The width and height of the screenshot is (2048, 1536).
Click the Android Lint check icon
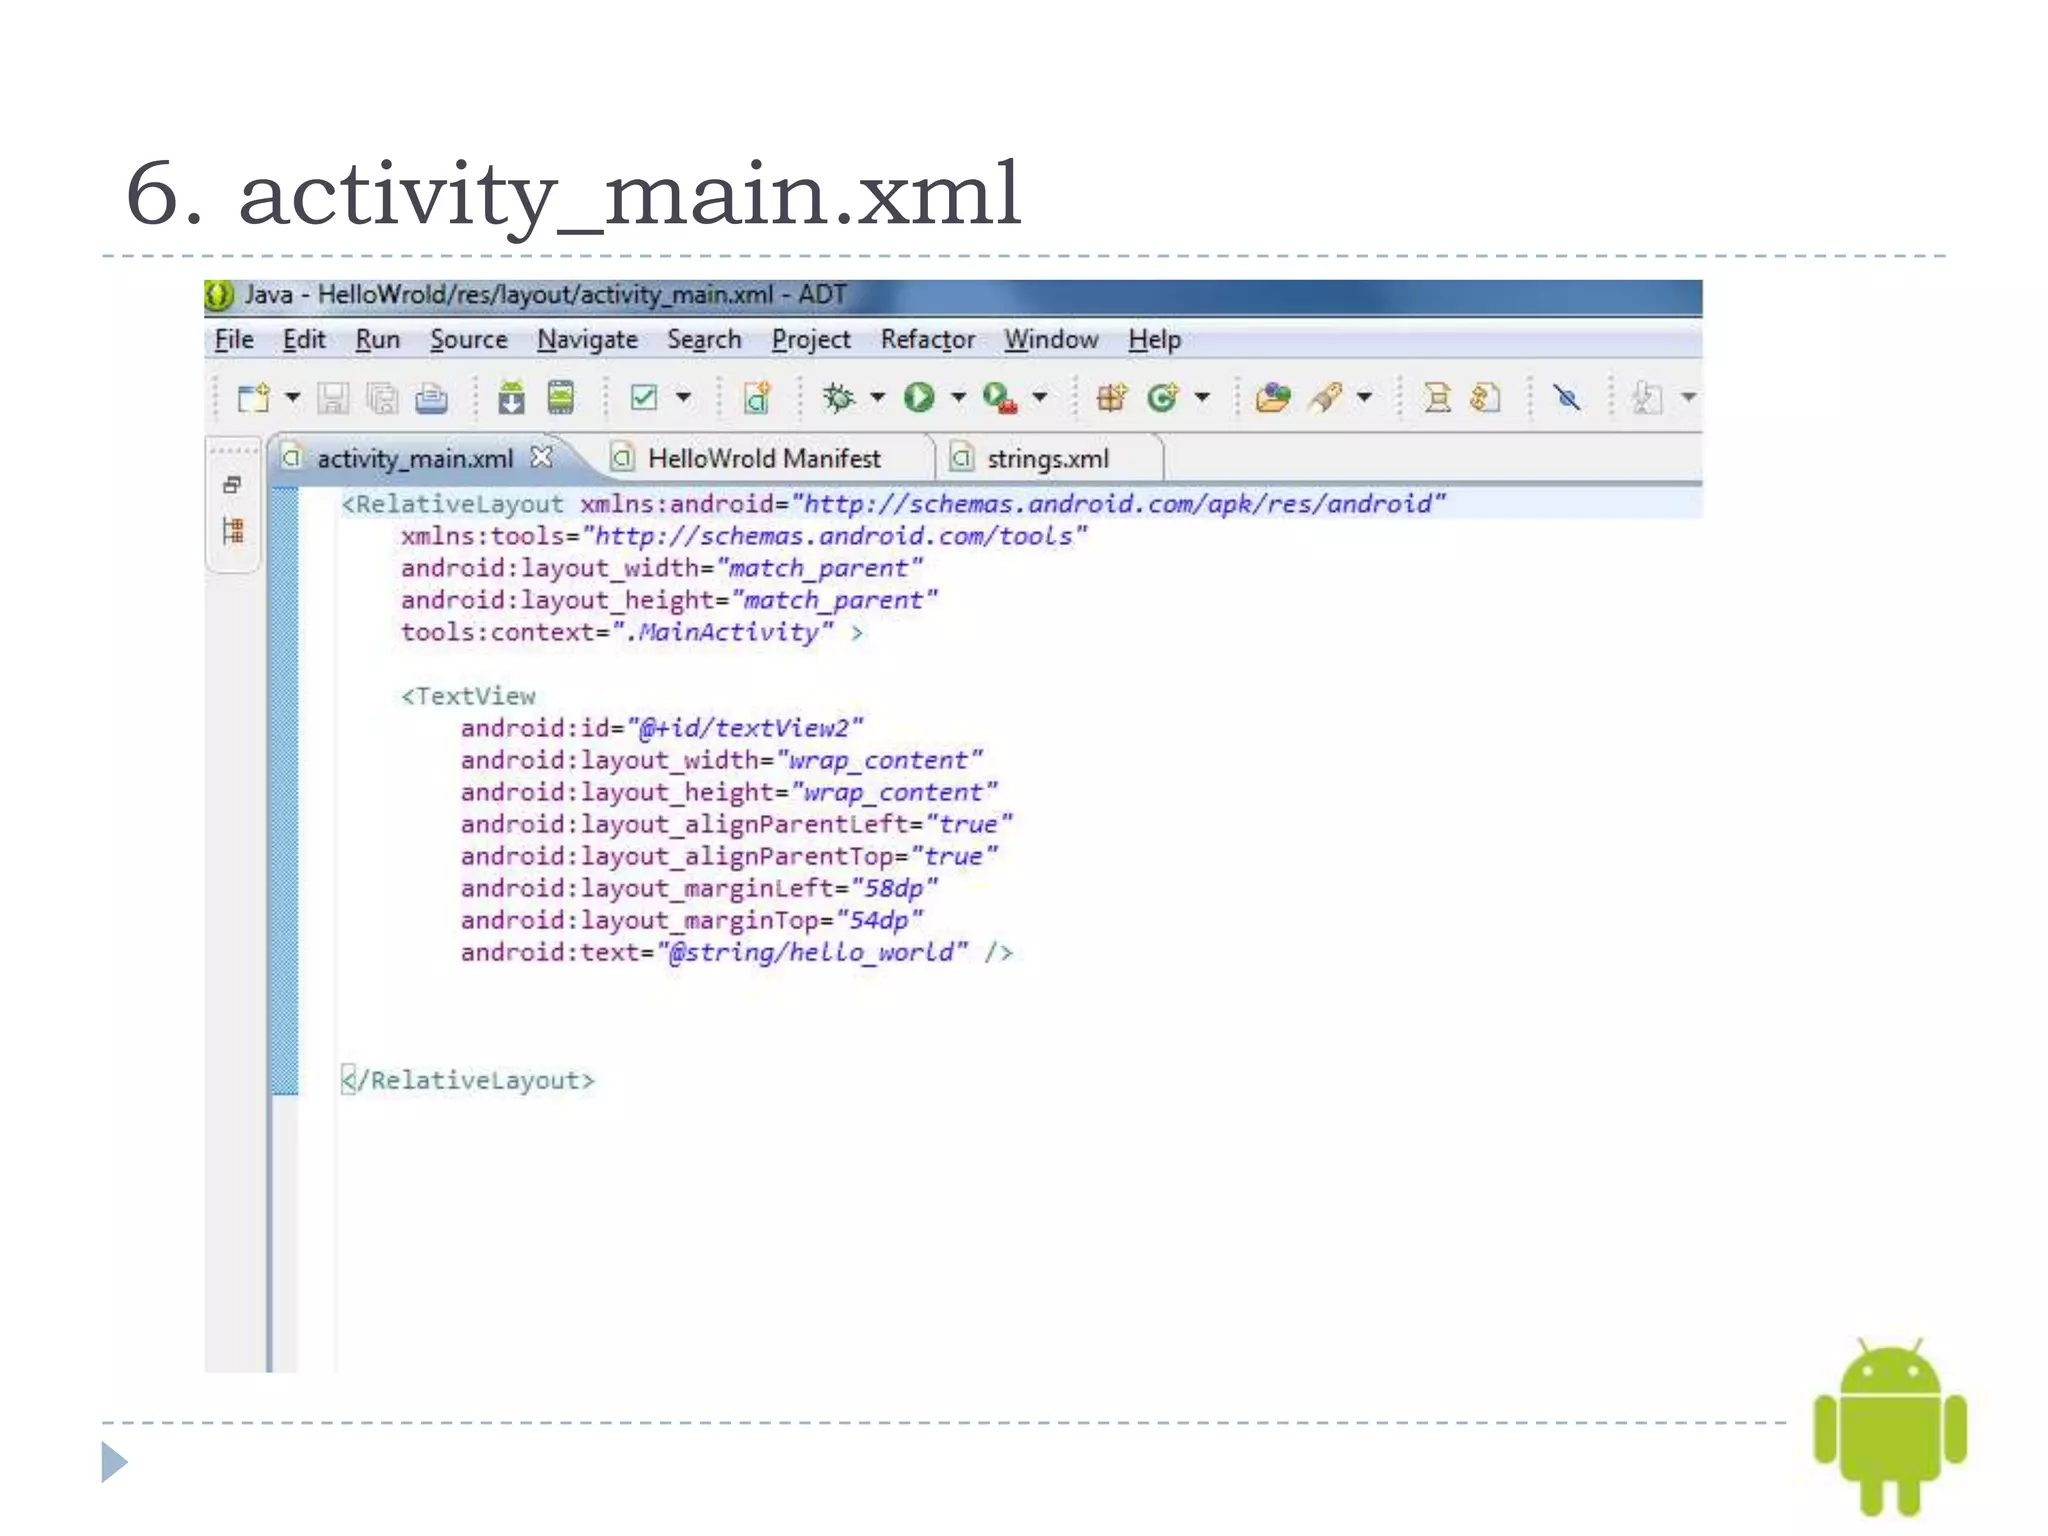[644, 398]
